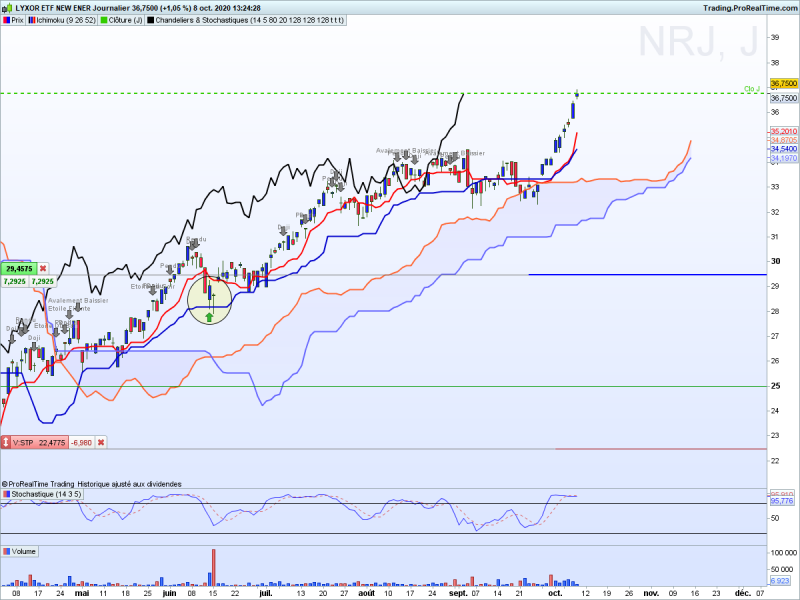Click the chart icon beside LYXOR ETF title

click(7, 8)
